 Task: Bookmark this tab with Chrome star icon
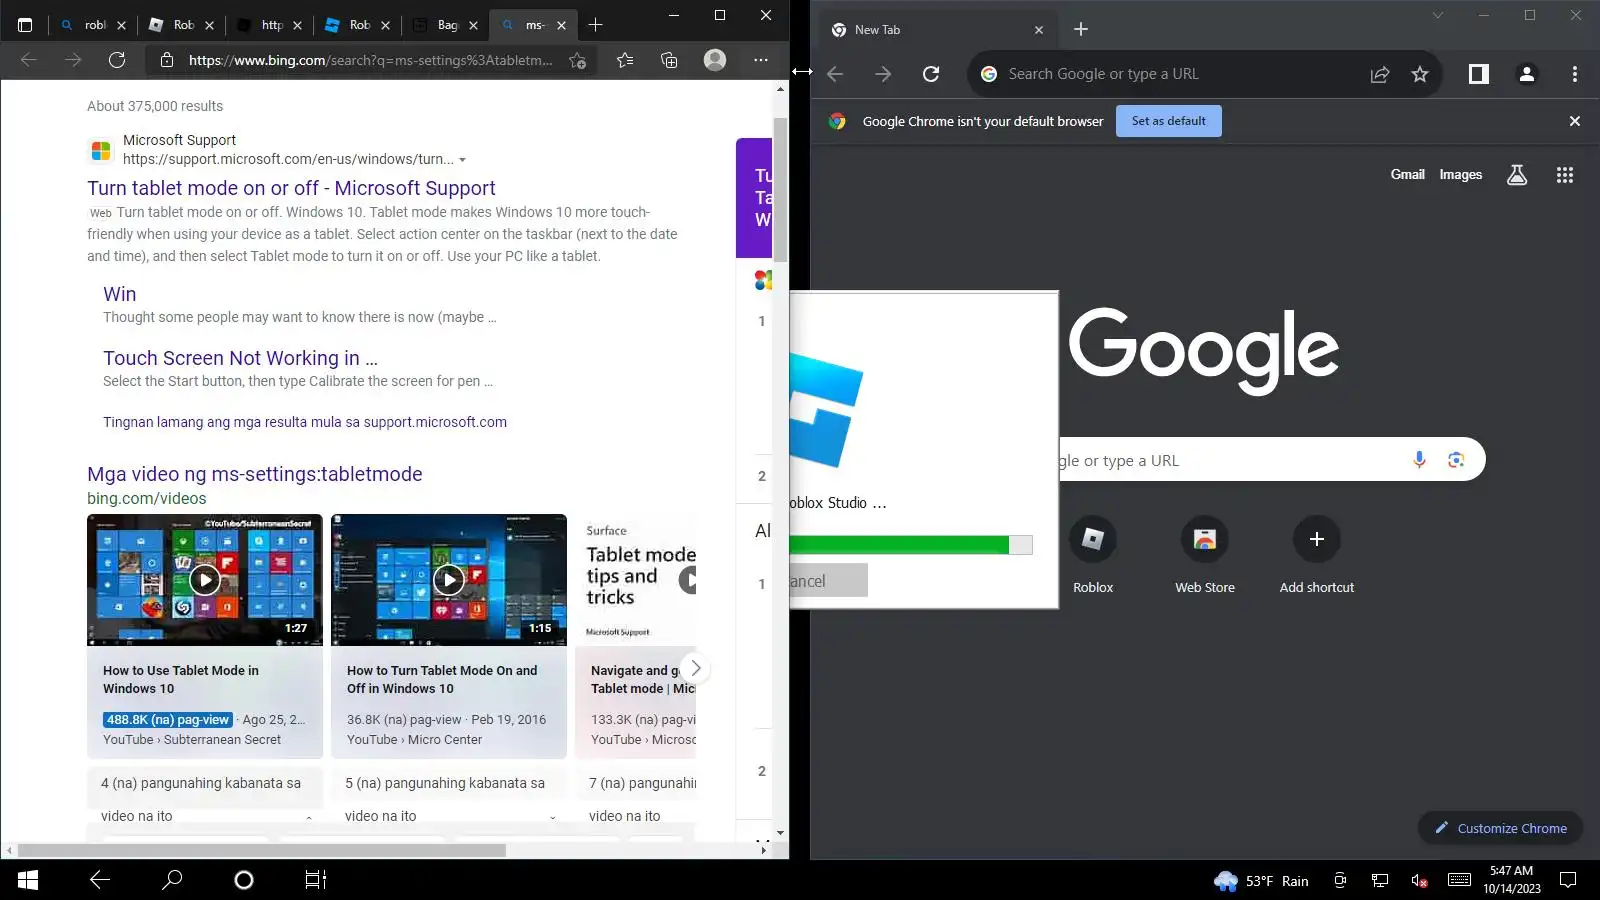(1420, 74)
